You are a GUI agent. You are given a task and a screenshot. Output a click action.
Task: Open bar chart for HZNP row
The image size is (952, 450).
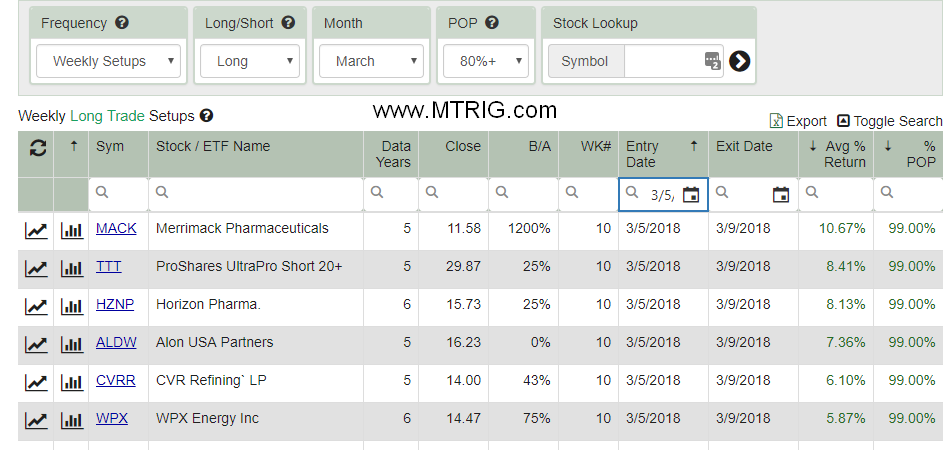(72, 307)
